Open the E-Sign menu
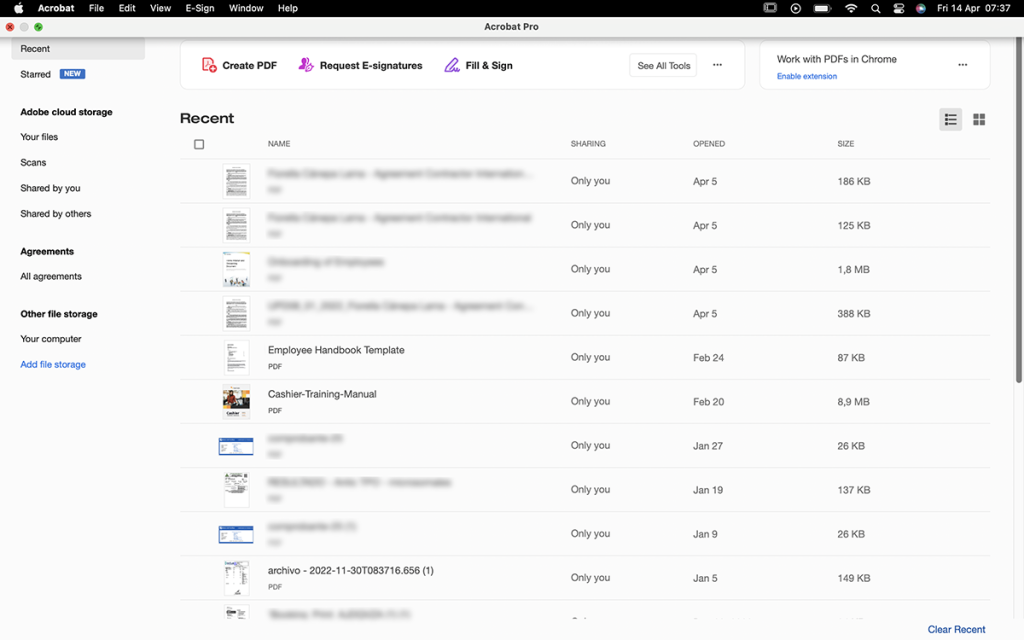The image size is (1024, 640). [x=200, y=8]
